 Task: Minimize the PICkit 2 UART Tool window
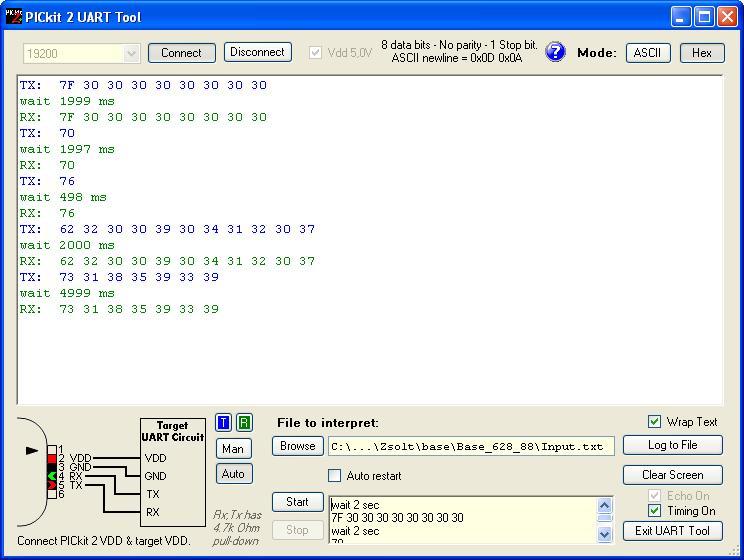[681, 17]
